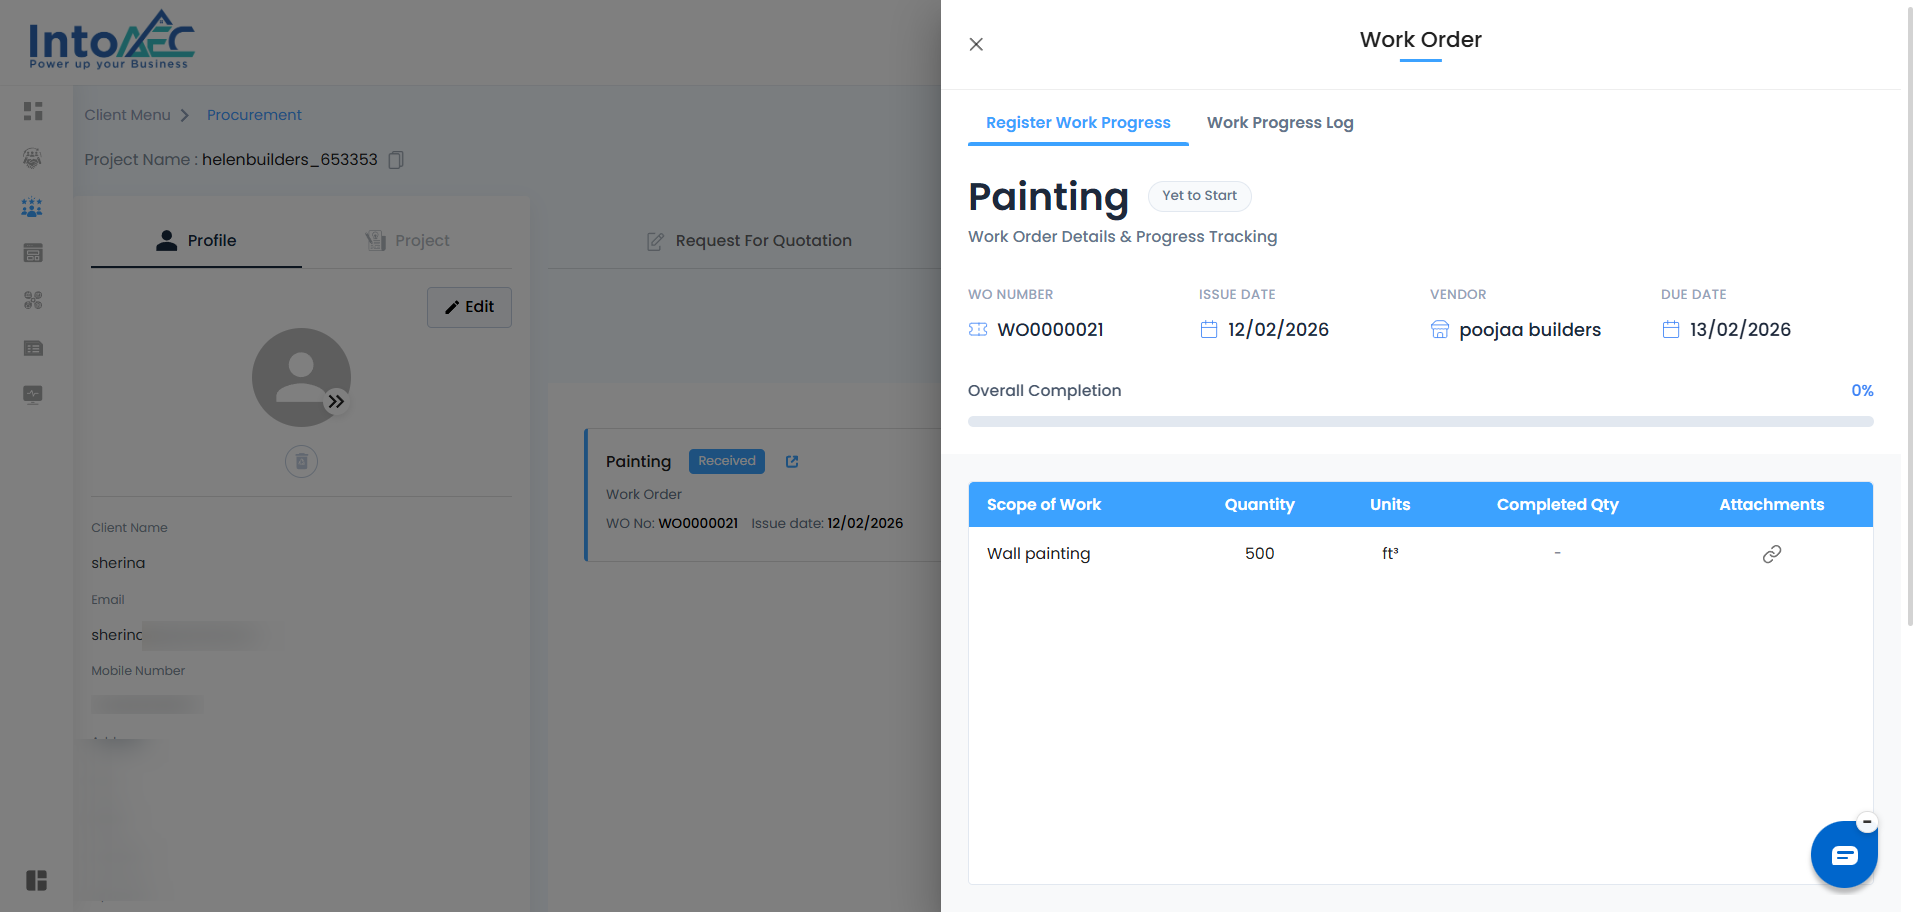Click the Wall painting attachment link icon
This screenshot has height=912, width=1920.
(x=1771, y=554)
